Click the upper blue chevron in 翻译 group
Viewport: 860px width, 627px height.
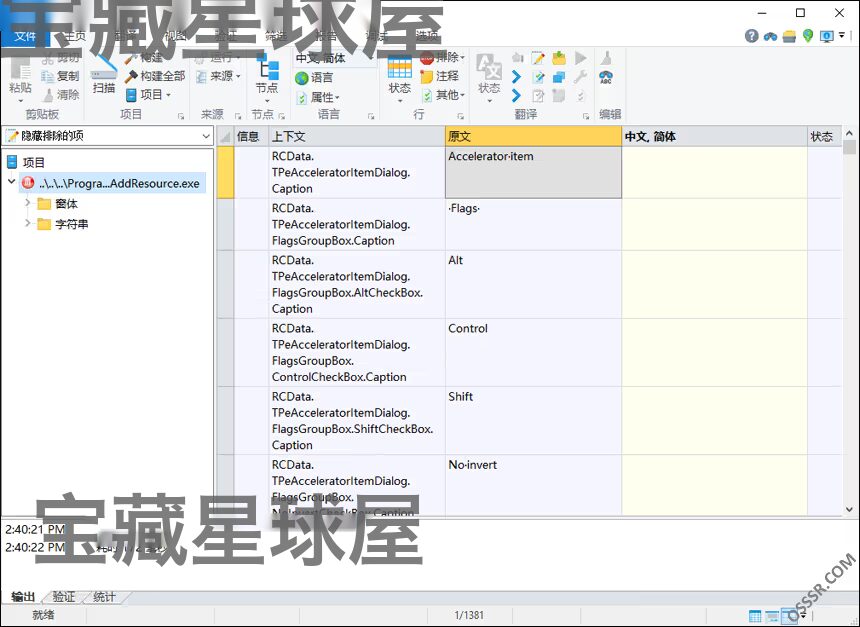pyautogui.click(x=516, y=76)
